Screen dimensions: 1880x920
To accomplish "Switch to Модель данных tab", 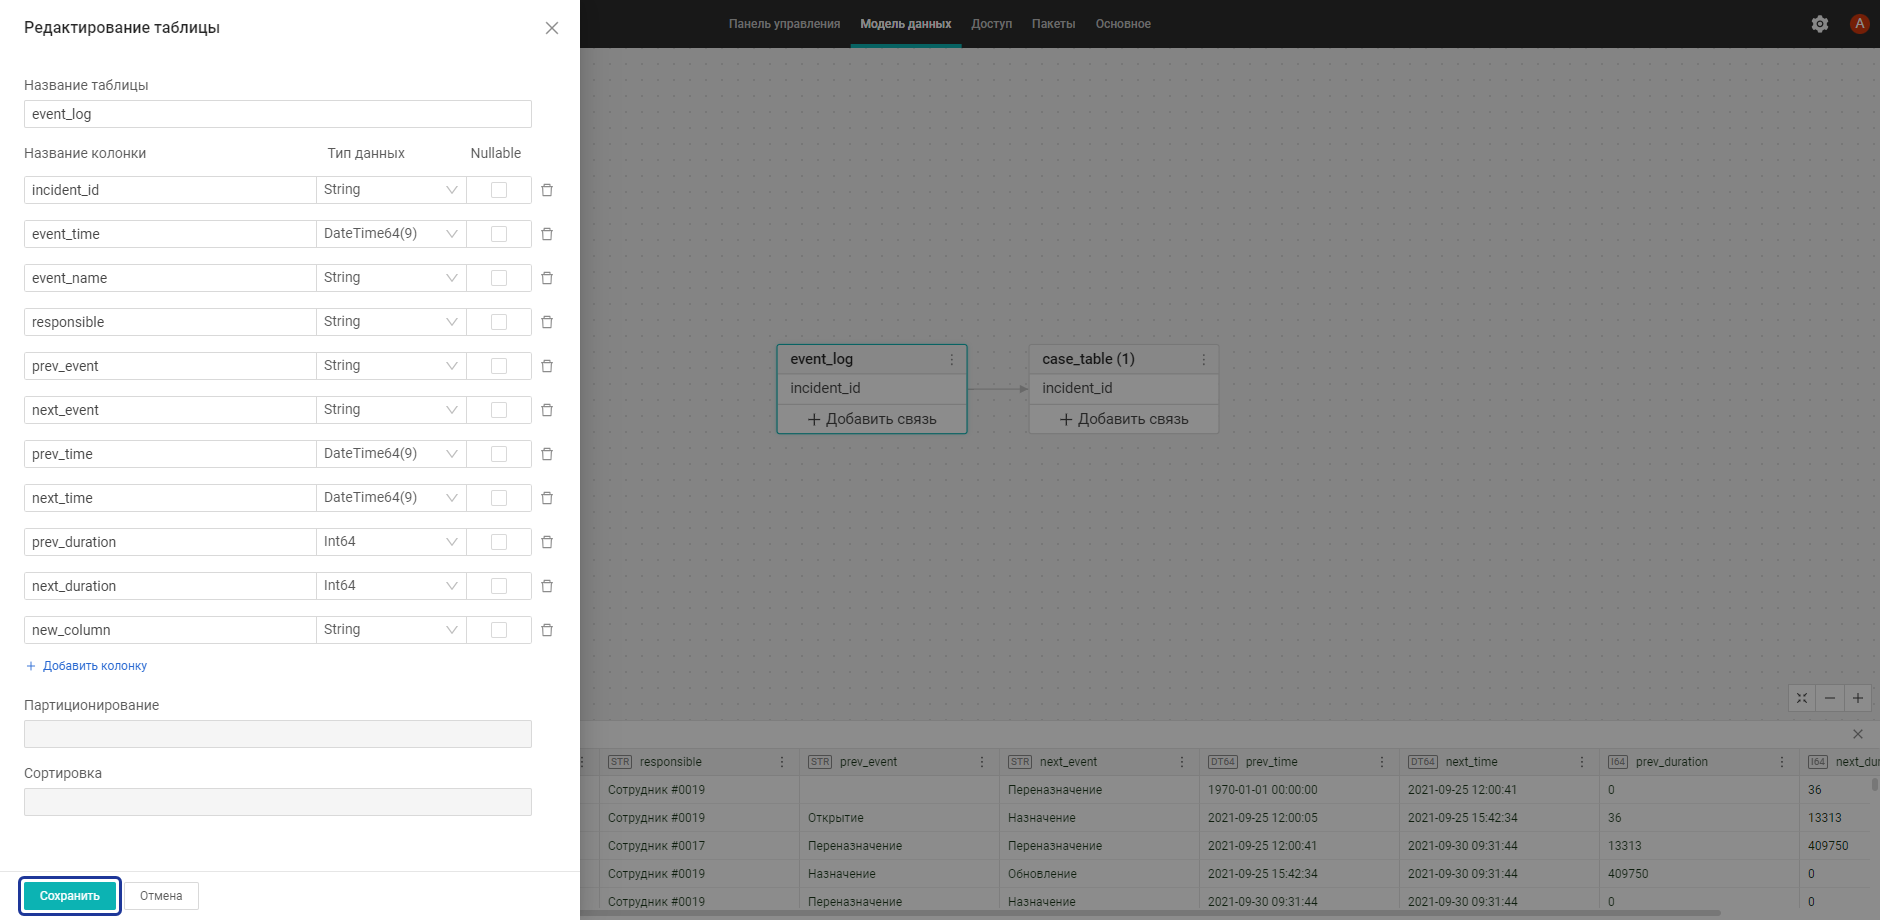I will coord(906,24).
